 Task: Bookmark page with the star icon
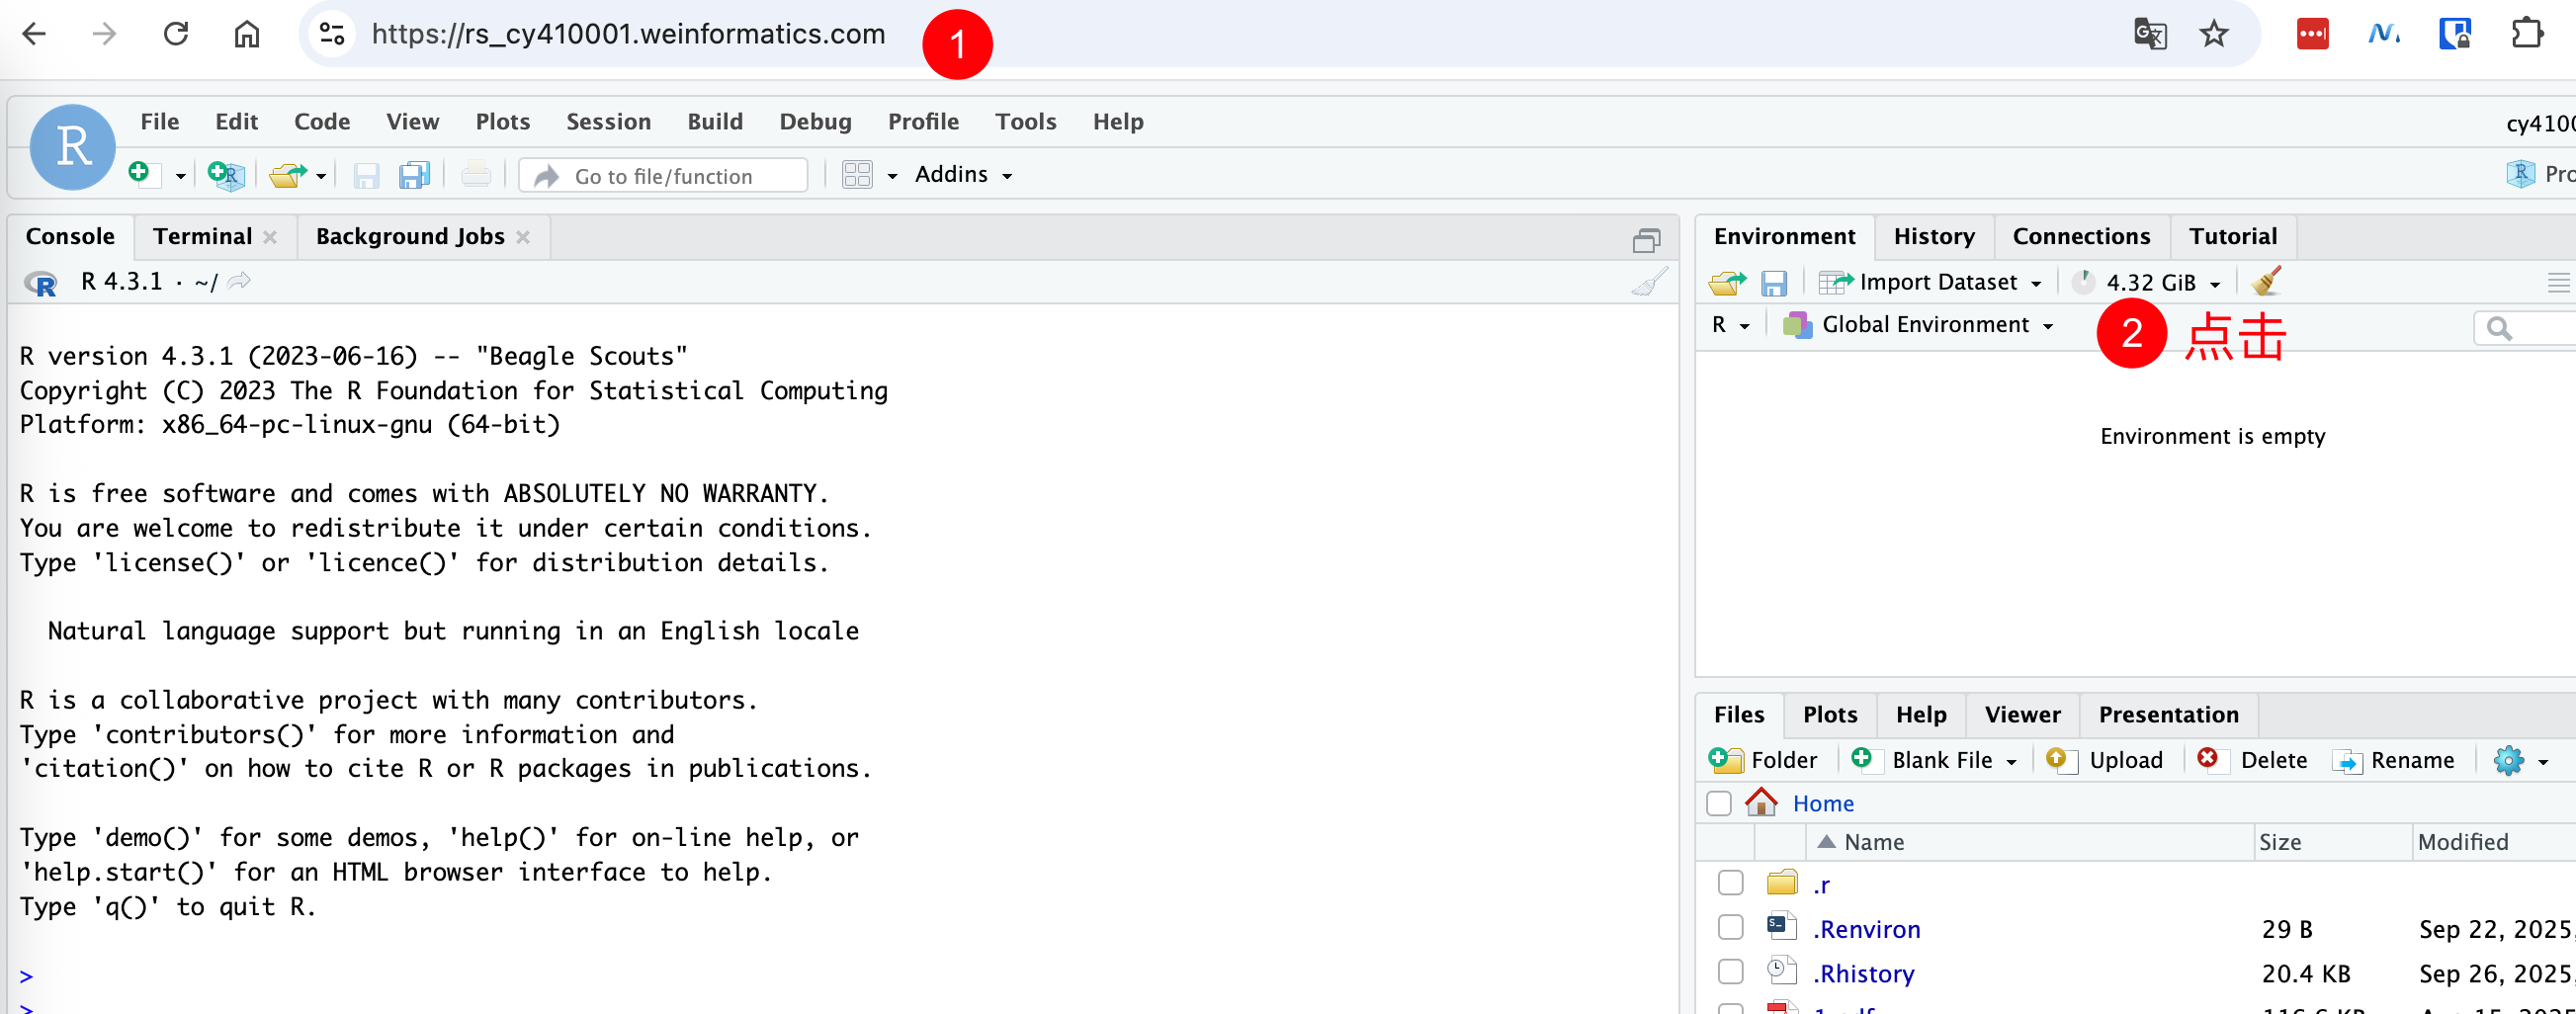[x=2214, y=34]
